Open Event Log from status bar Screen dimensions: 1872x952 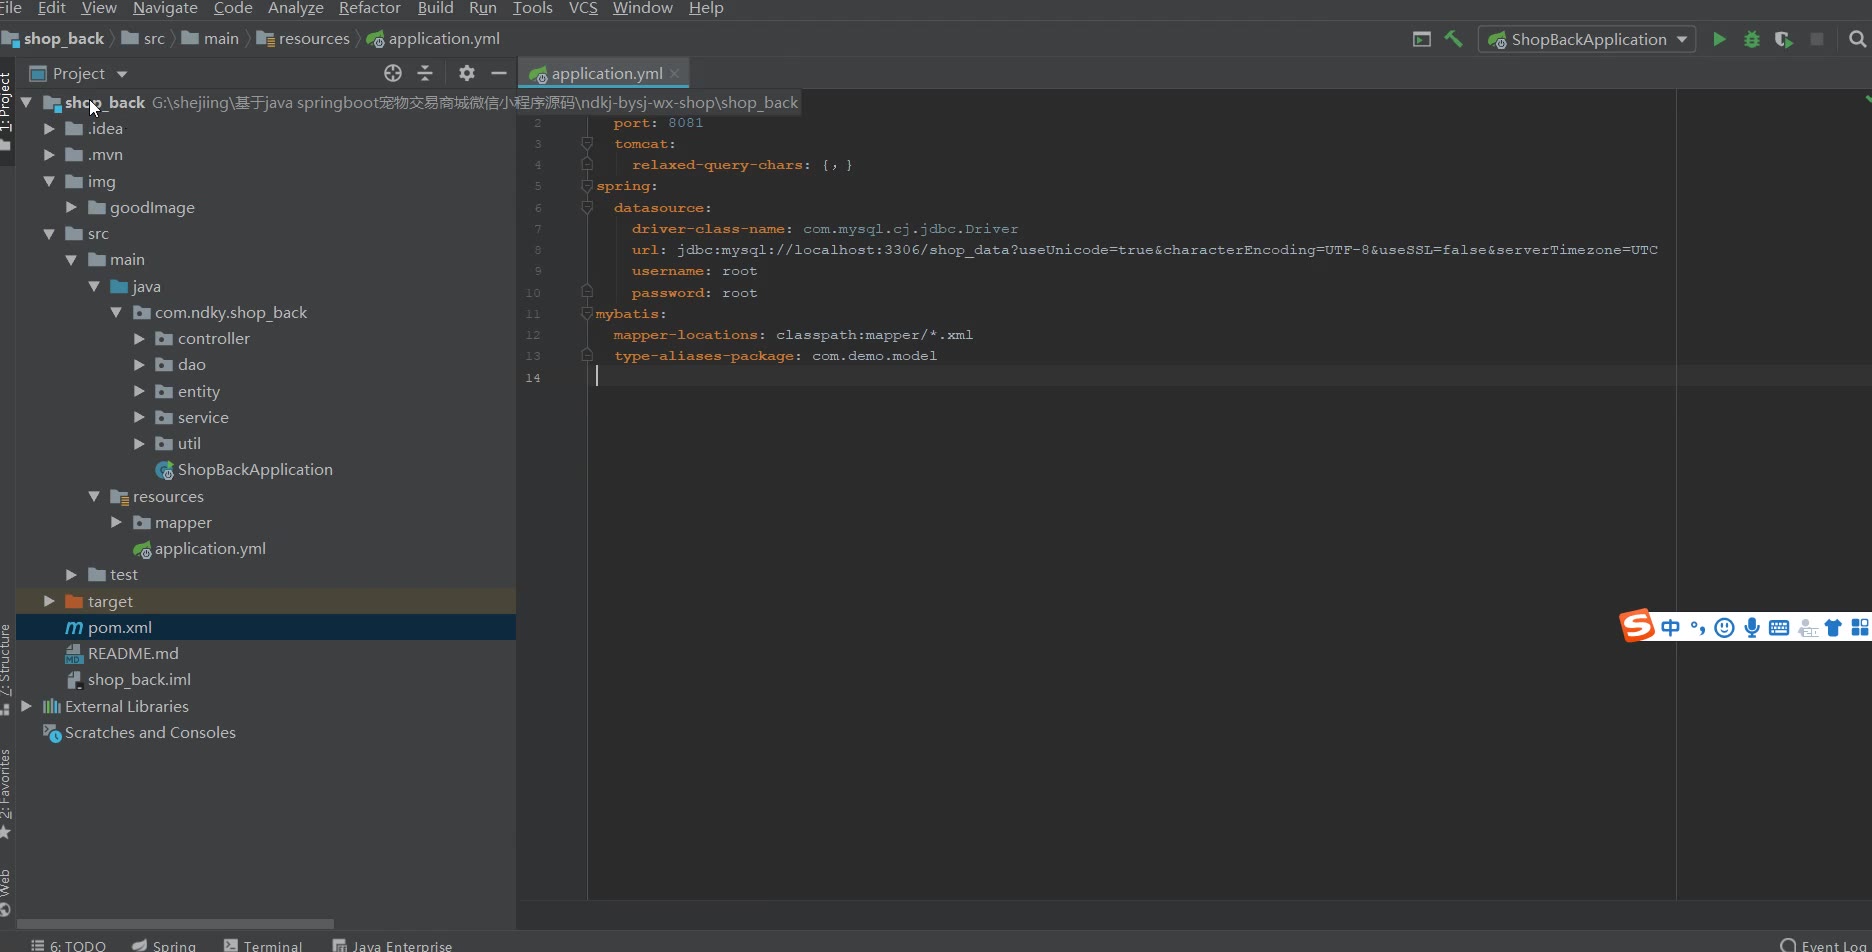pyautogui.click(x=1824, y=945)
